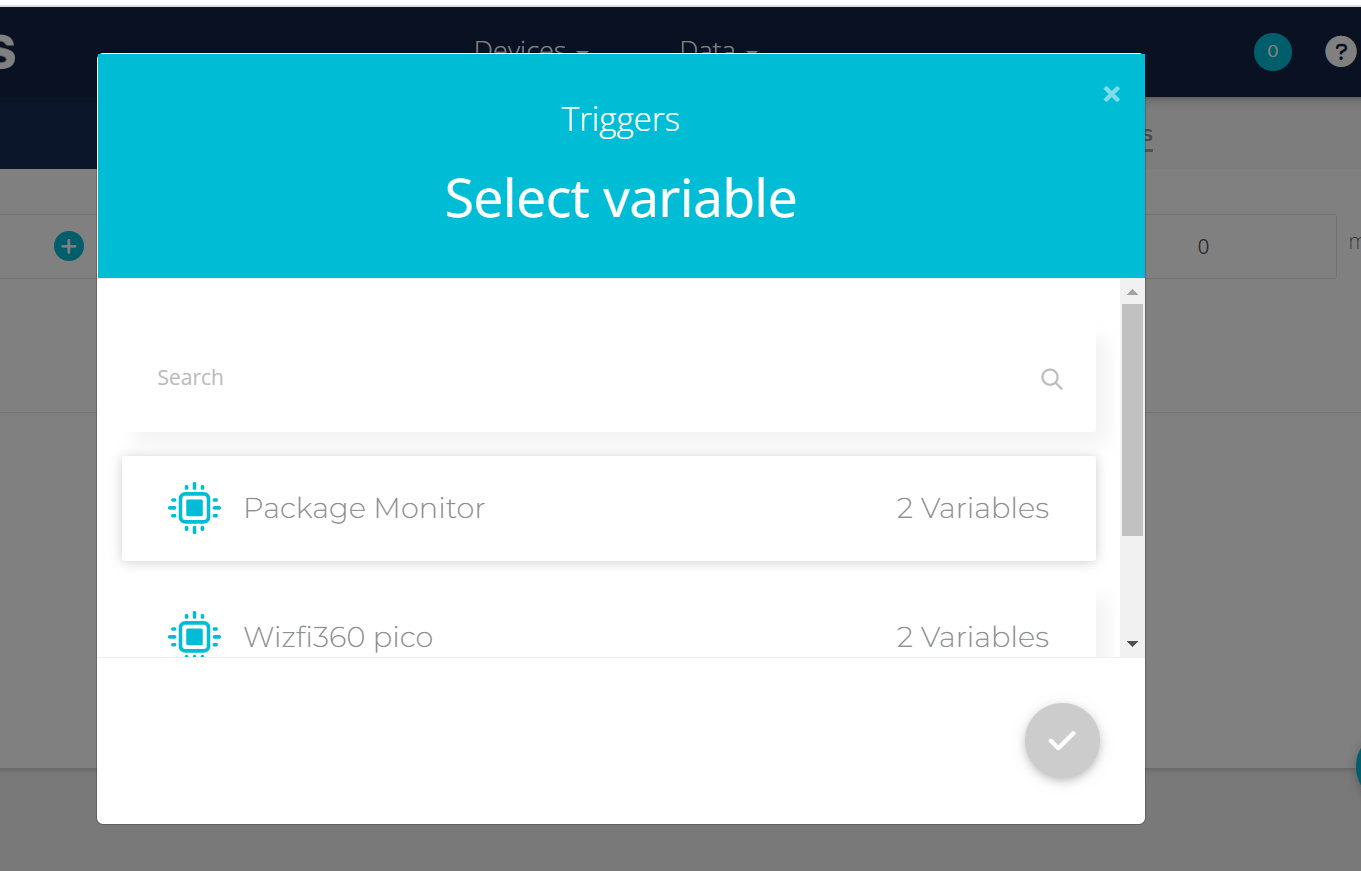Open the help question mark icon
Viewport: 1361px width, 871px height.
coord(1340,52)
